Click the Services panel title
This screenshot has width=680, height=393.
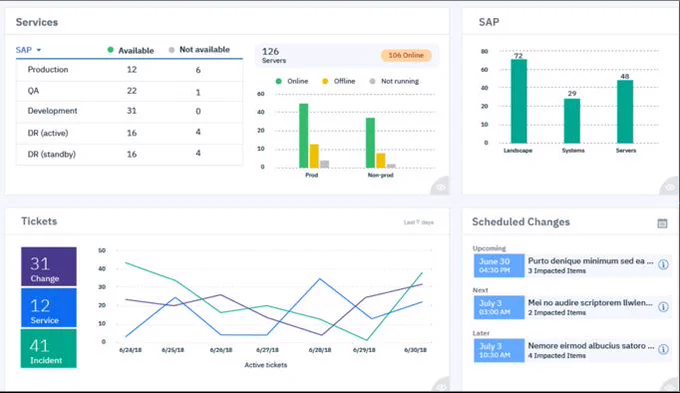pos(37,22)
